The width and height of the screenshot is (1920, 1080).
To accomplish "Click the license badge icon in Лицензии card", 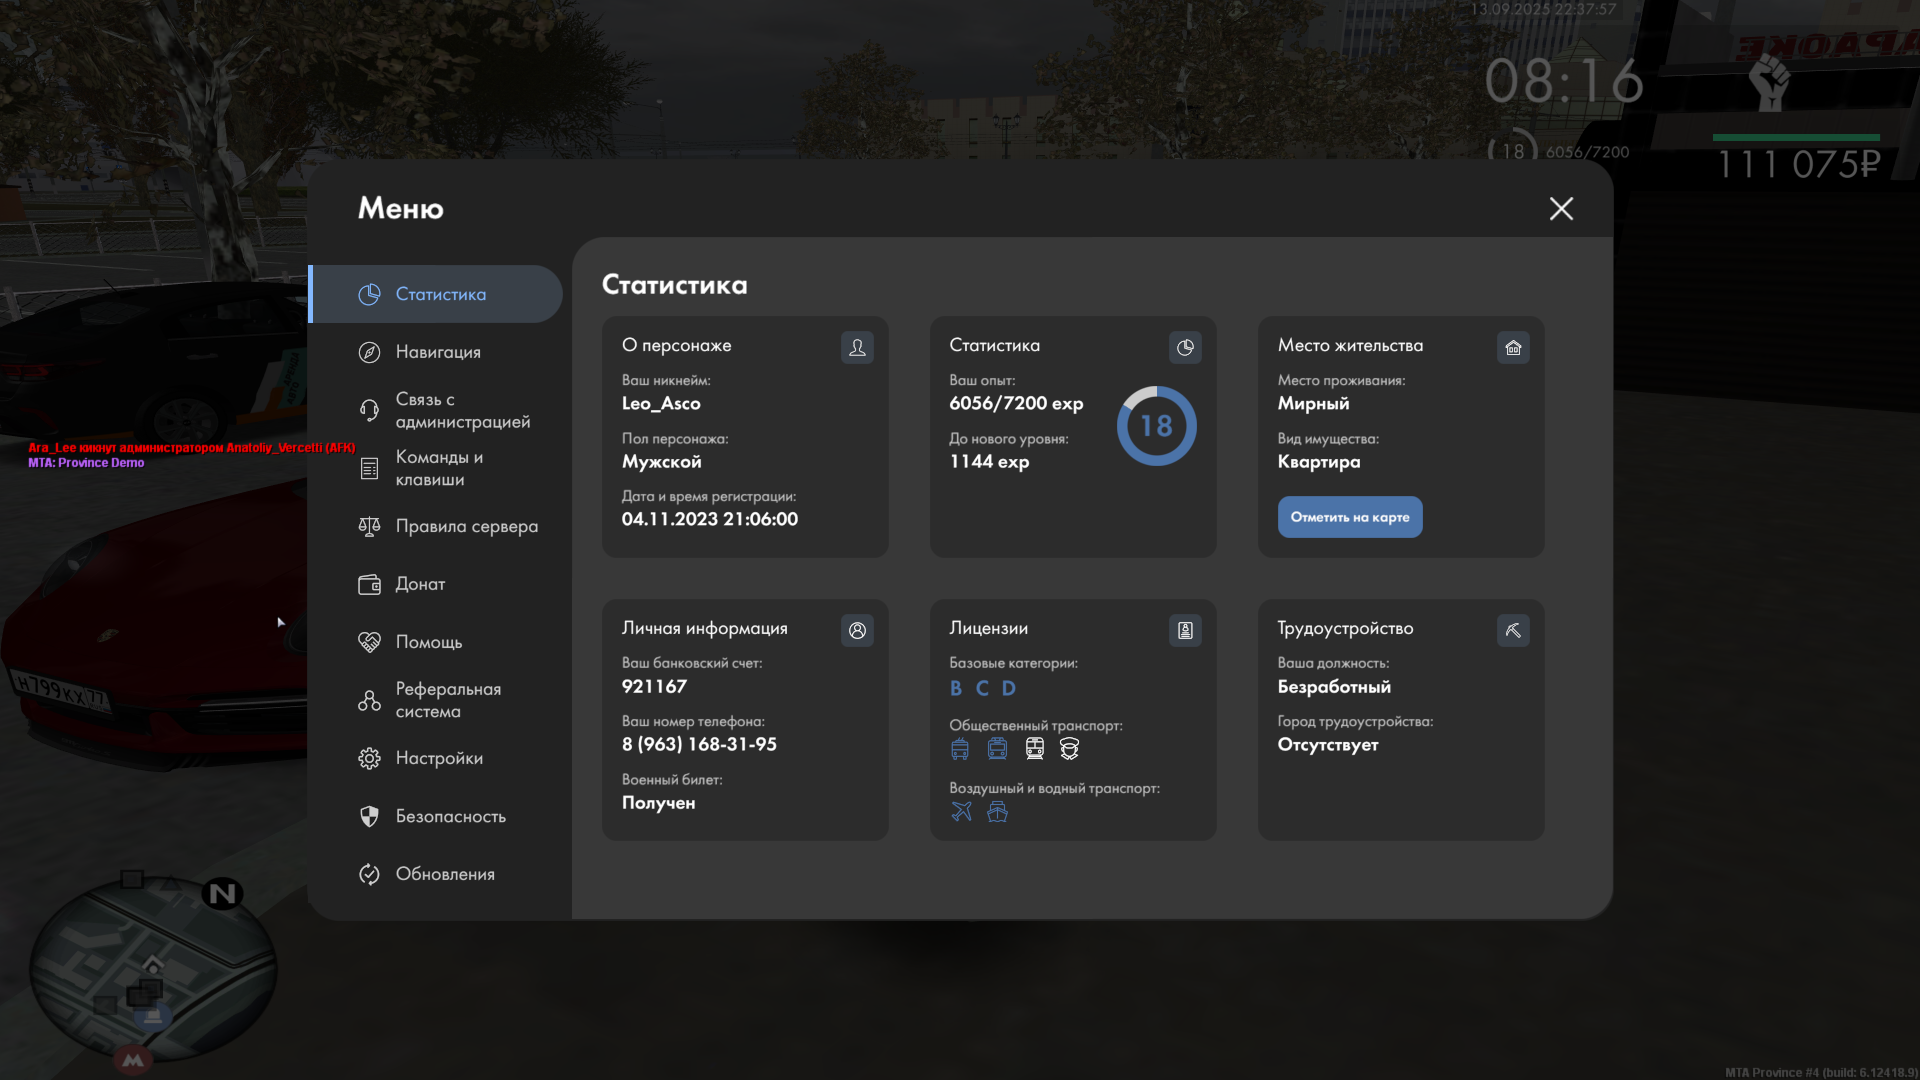I will tap(1185, 630).
